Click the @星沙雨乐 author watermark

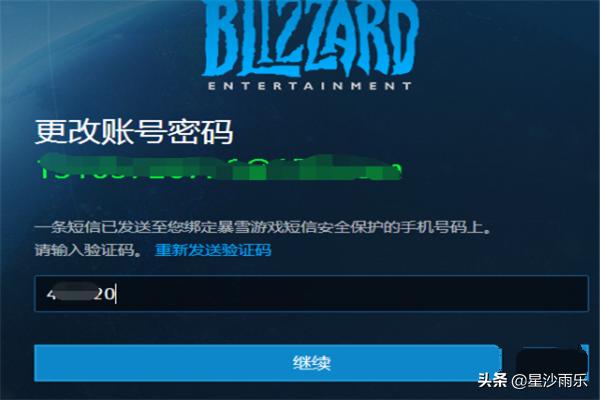pyautogui.click(x=550, y=380)
